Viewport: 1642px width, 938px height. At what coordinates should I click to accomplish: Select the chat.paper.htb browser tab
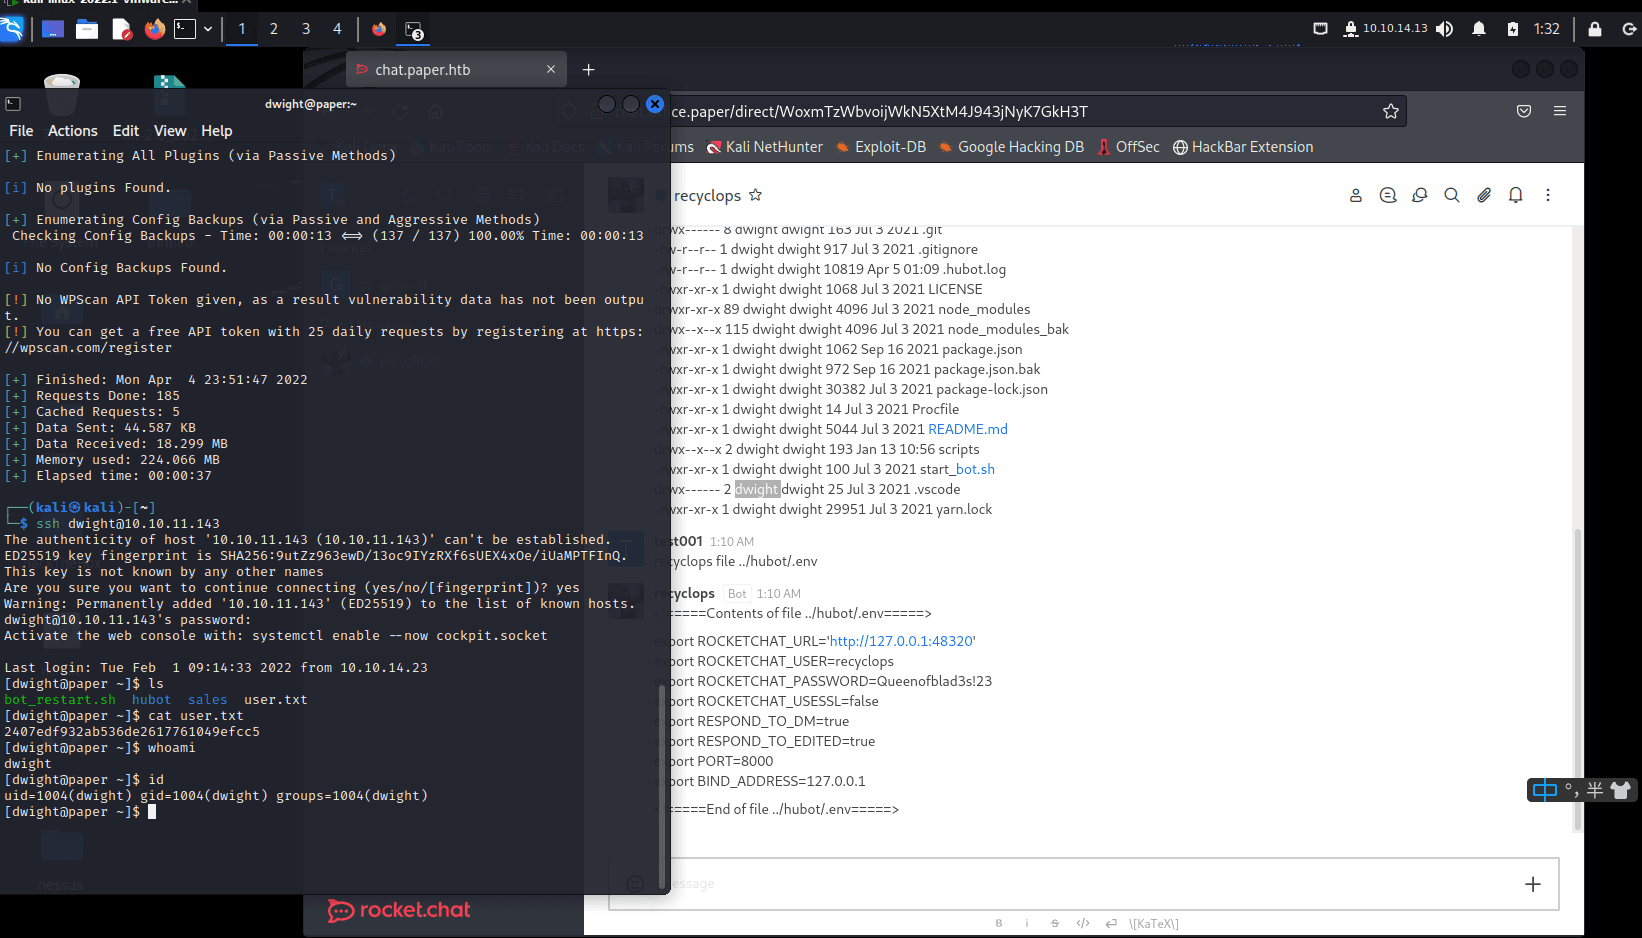tap(423, 70)
